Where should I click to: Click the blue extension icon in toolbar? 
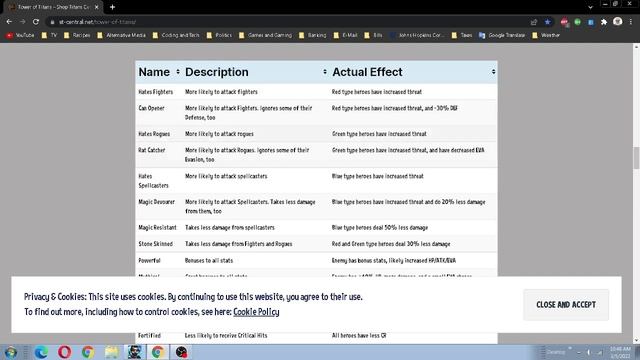click(591, 22)
